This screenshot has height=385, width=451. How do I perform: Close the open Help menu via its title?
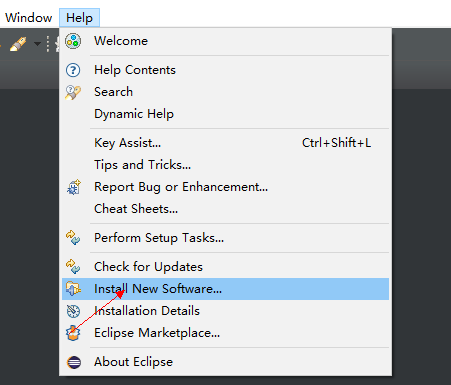point(79,18)
